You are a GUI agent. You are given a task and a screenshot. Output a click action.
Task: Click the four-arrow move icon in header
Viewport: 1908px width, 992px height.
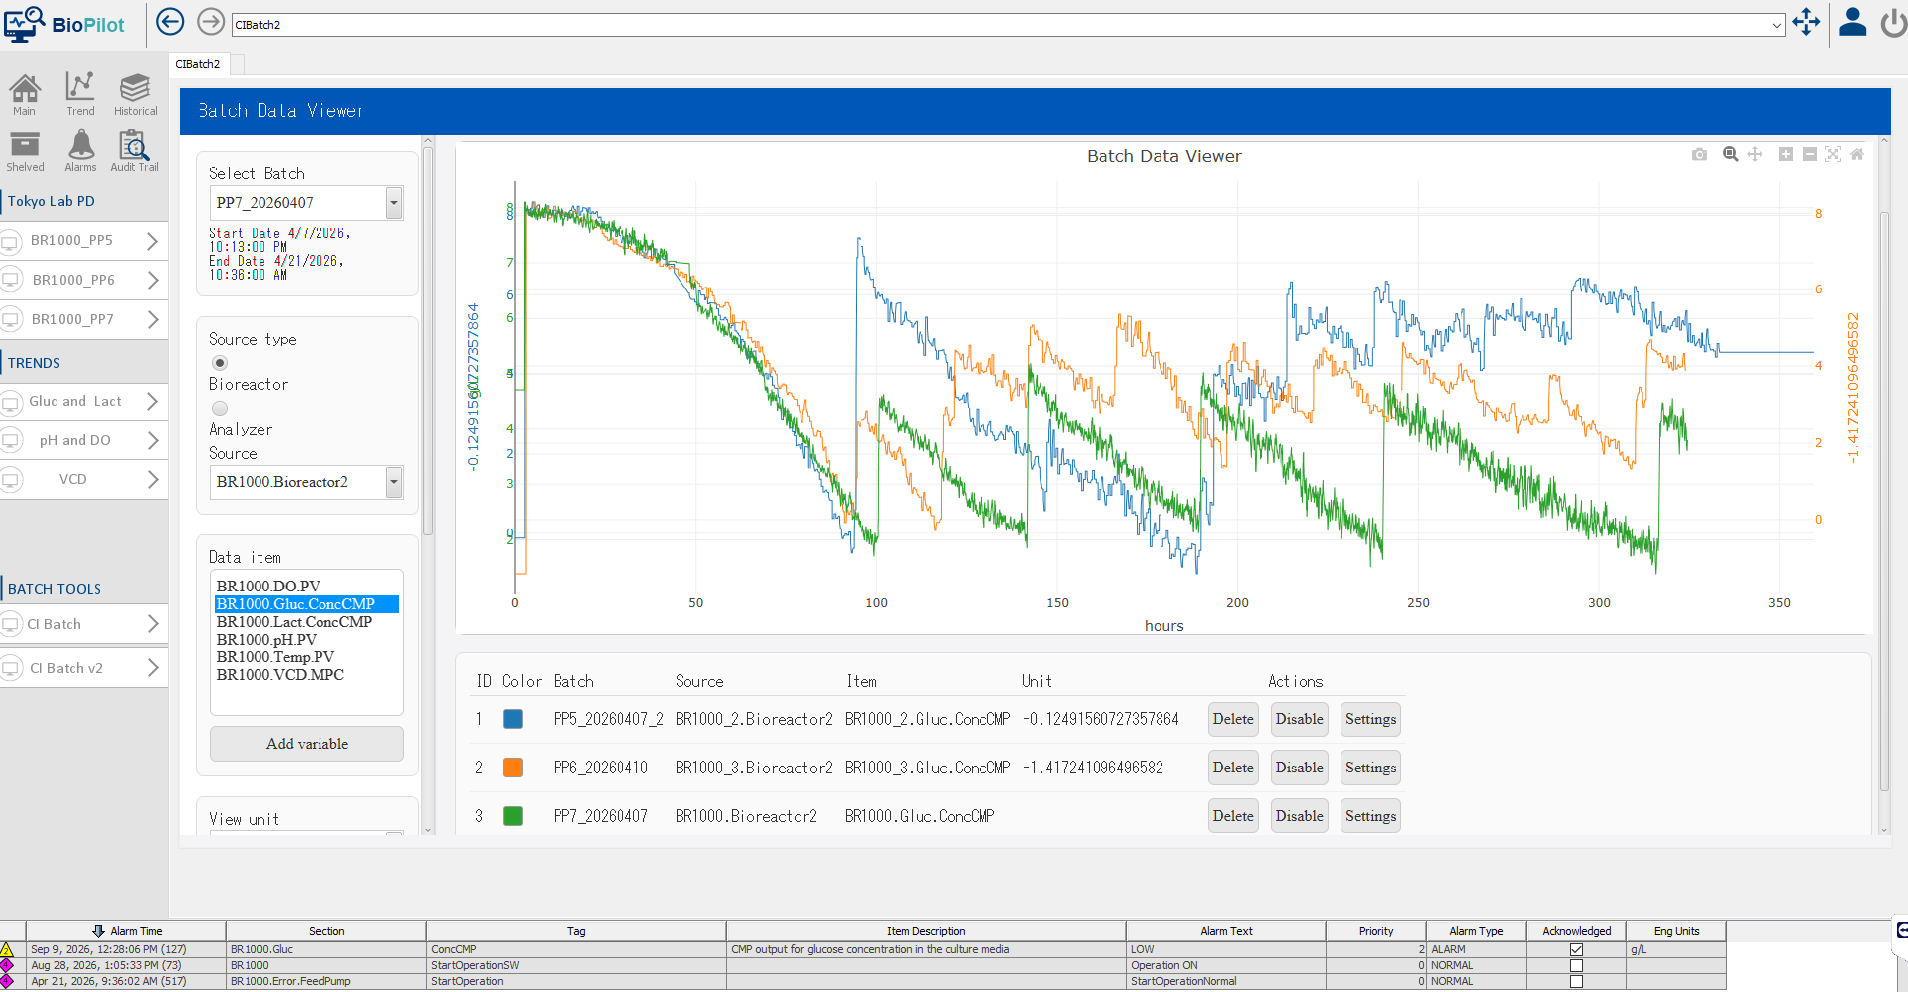coord(1806,22)
